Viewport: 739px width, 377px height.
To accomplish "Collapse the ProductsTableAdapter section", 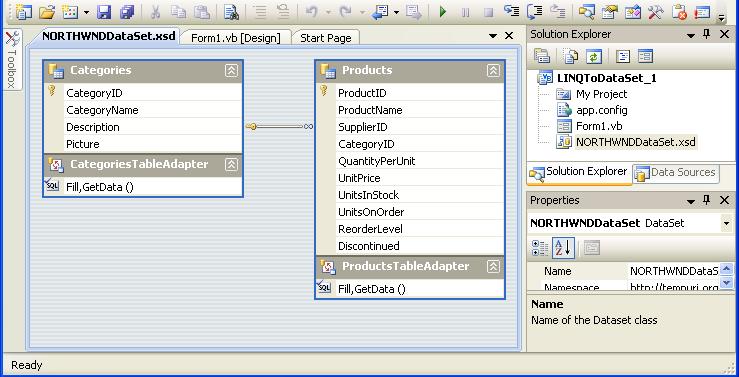I will point(493,267).
